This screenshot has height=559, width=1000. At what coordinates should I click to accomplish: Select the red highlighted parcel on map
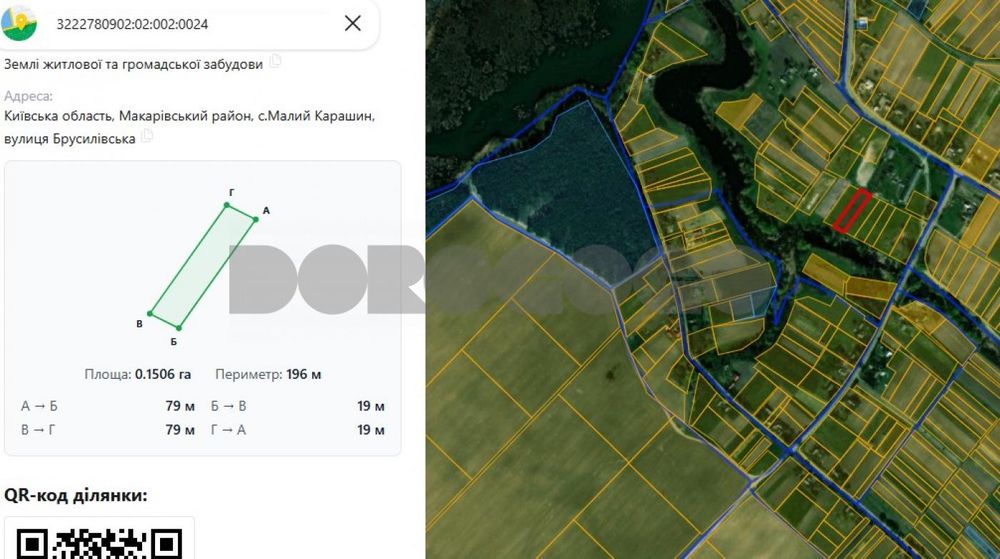click(852, 210)
